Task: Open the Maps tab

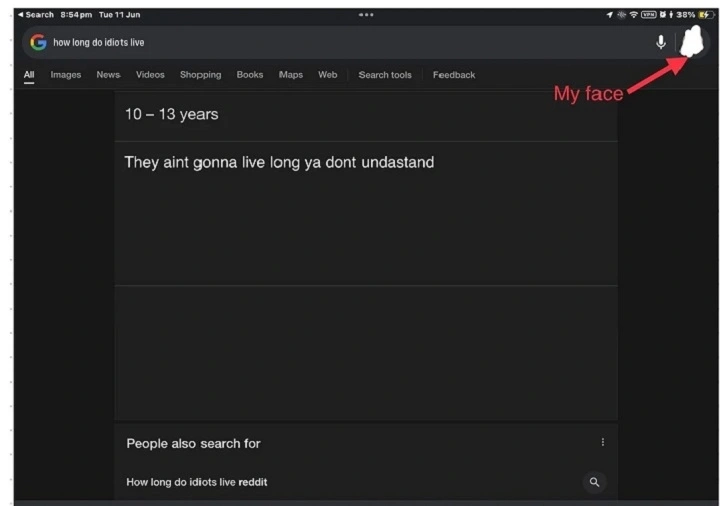Action: pyautogui.click(x=290, y=75)
